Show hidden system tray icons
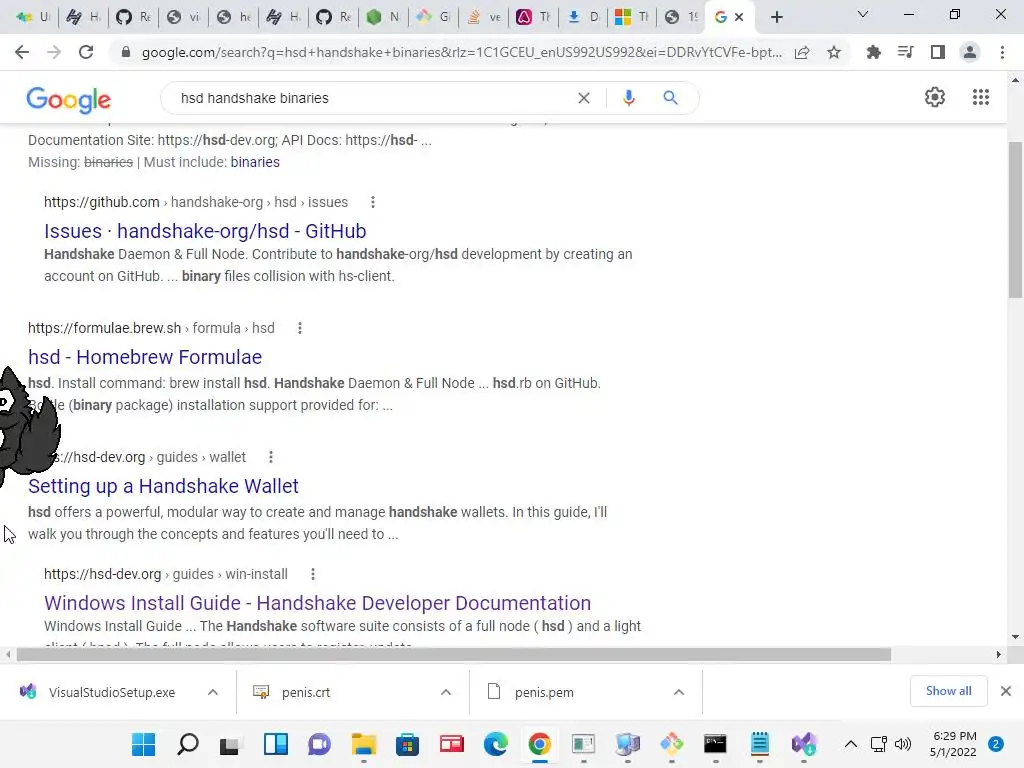This screenshot has width=1024, height=768. [850, 744]
